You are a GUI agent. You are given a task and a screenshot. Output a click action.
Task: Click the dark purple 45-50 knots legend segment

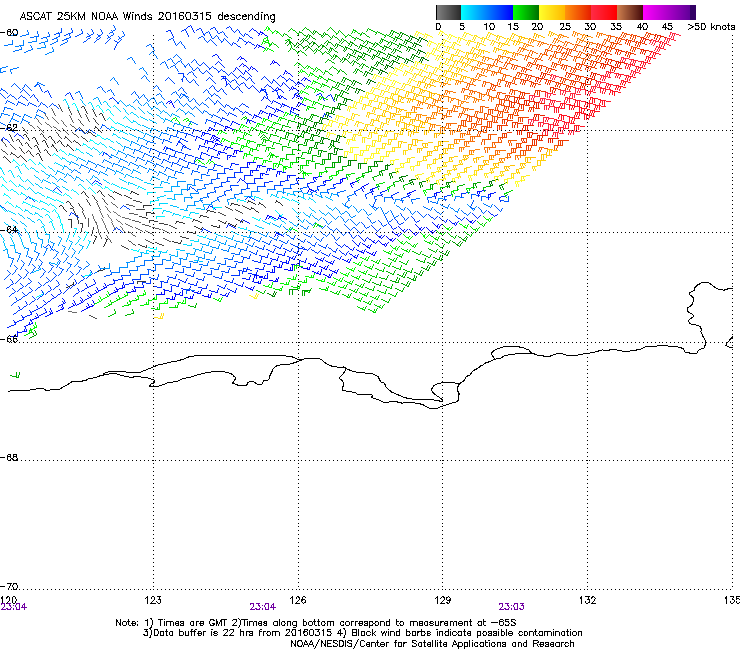(682, 12)
